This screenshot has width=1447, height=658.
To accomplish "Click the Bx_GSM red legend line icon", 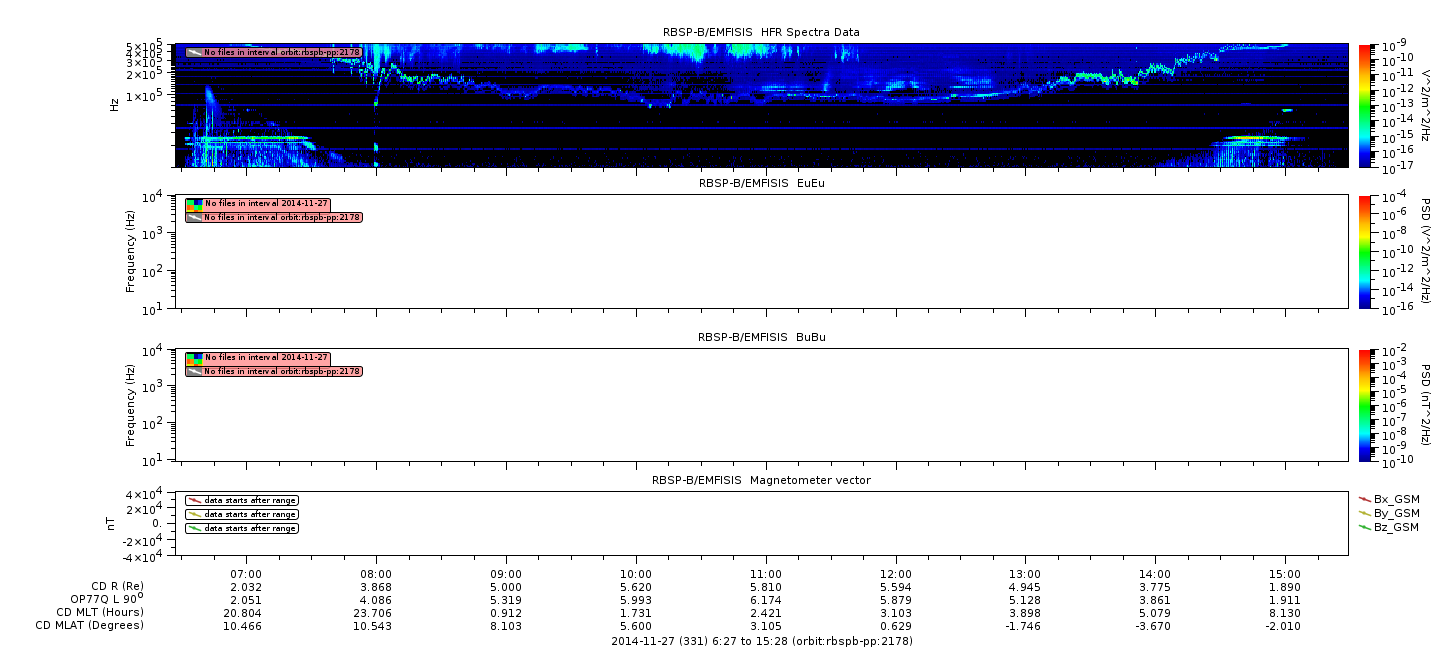I will point(1365,499).
